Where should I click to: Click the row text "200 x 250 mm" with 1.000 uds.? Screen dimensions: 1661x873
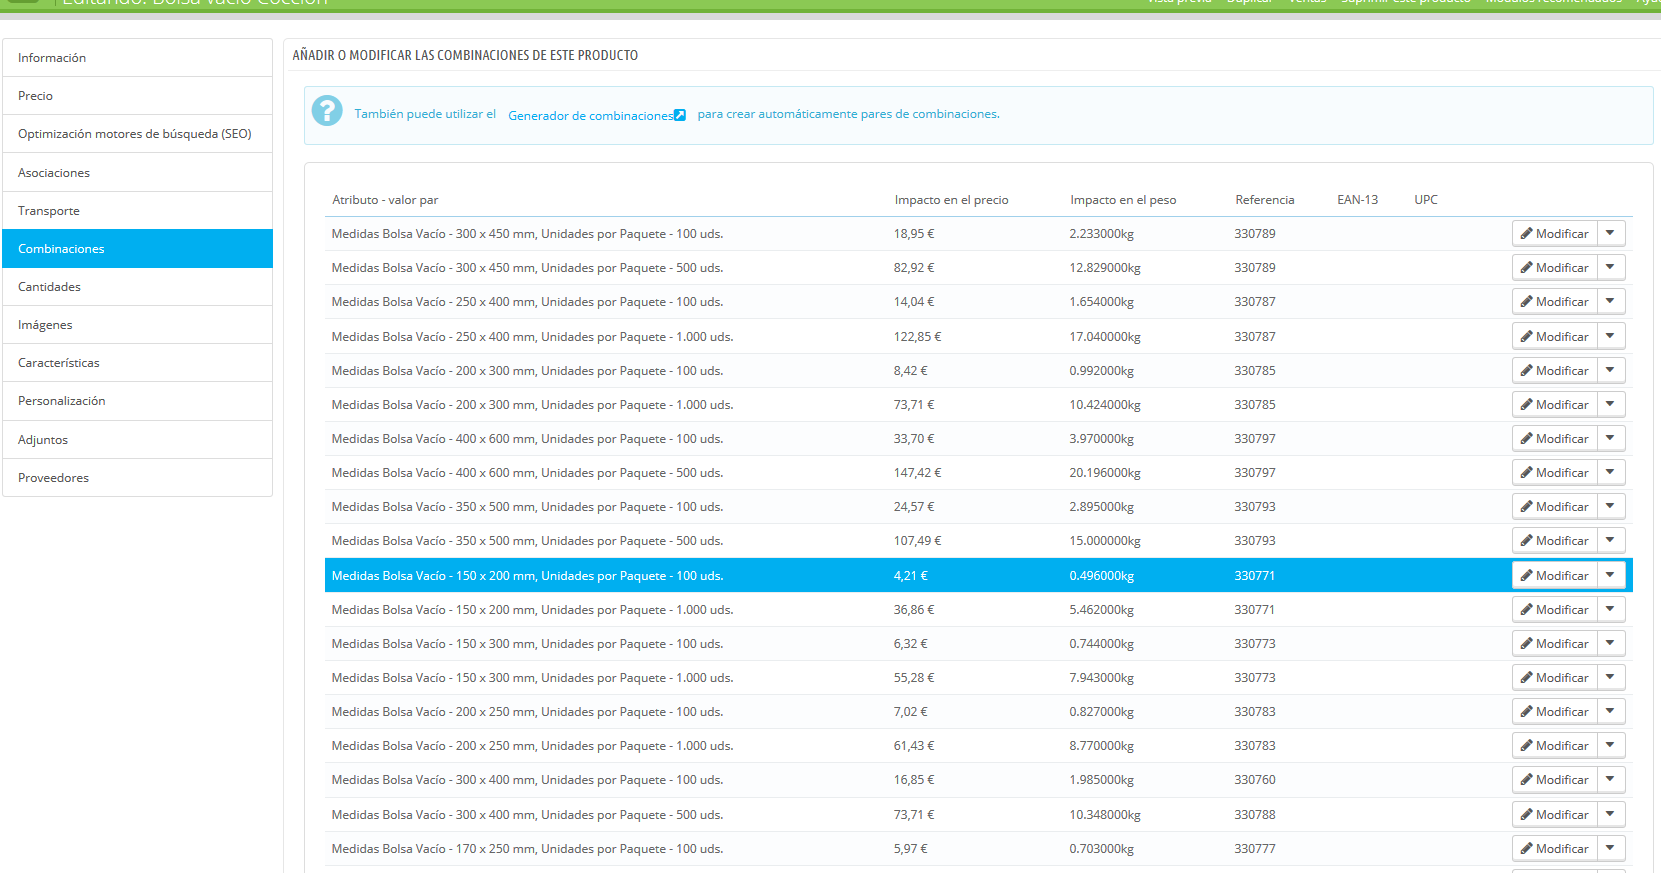point(532,746)
